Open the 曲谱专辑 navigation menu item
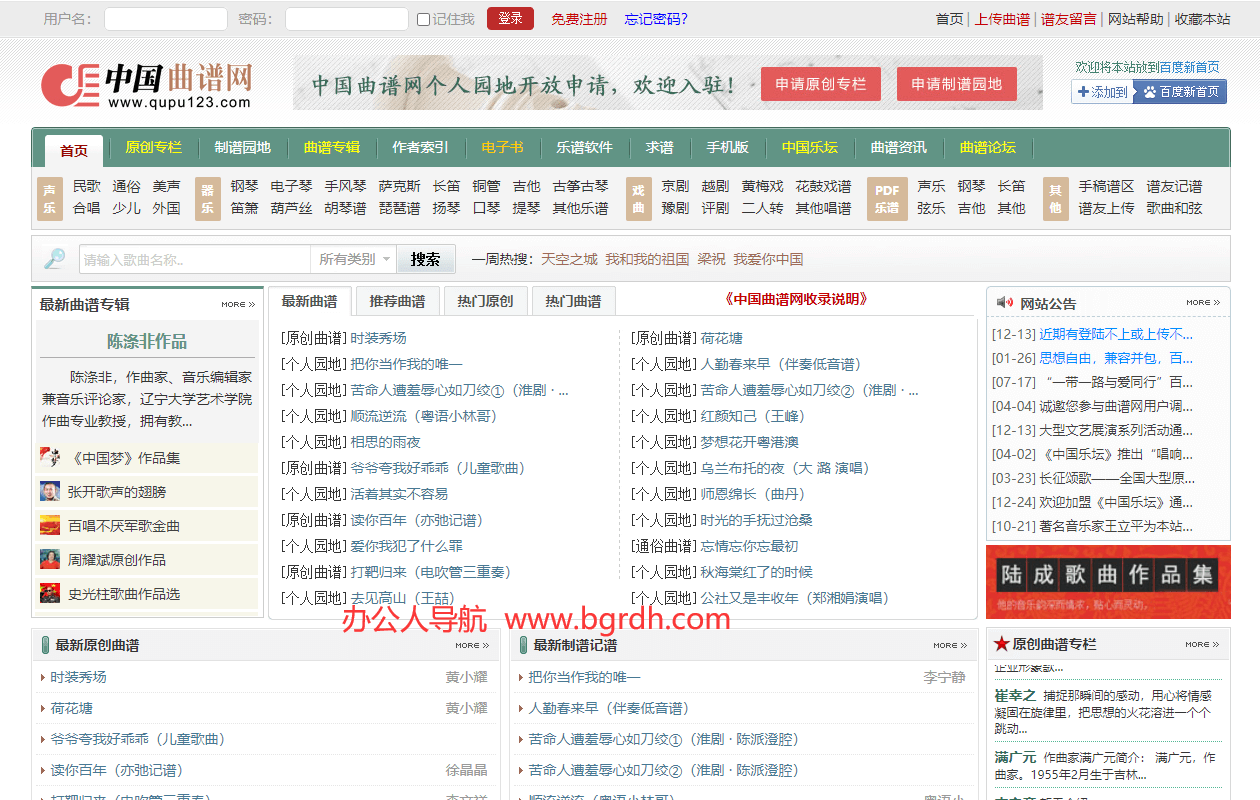The image size is (1260, 800). click(332, 148)
